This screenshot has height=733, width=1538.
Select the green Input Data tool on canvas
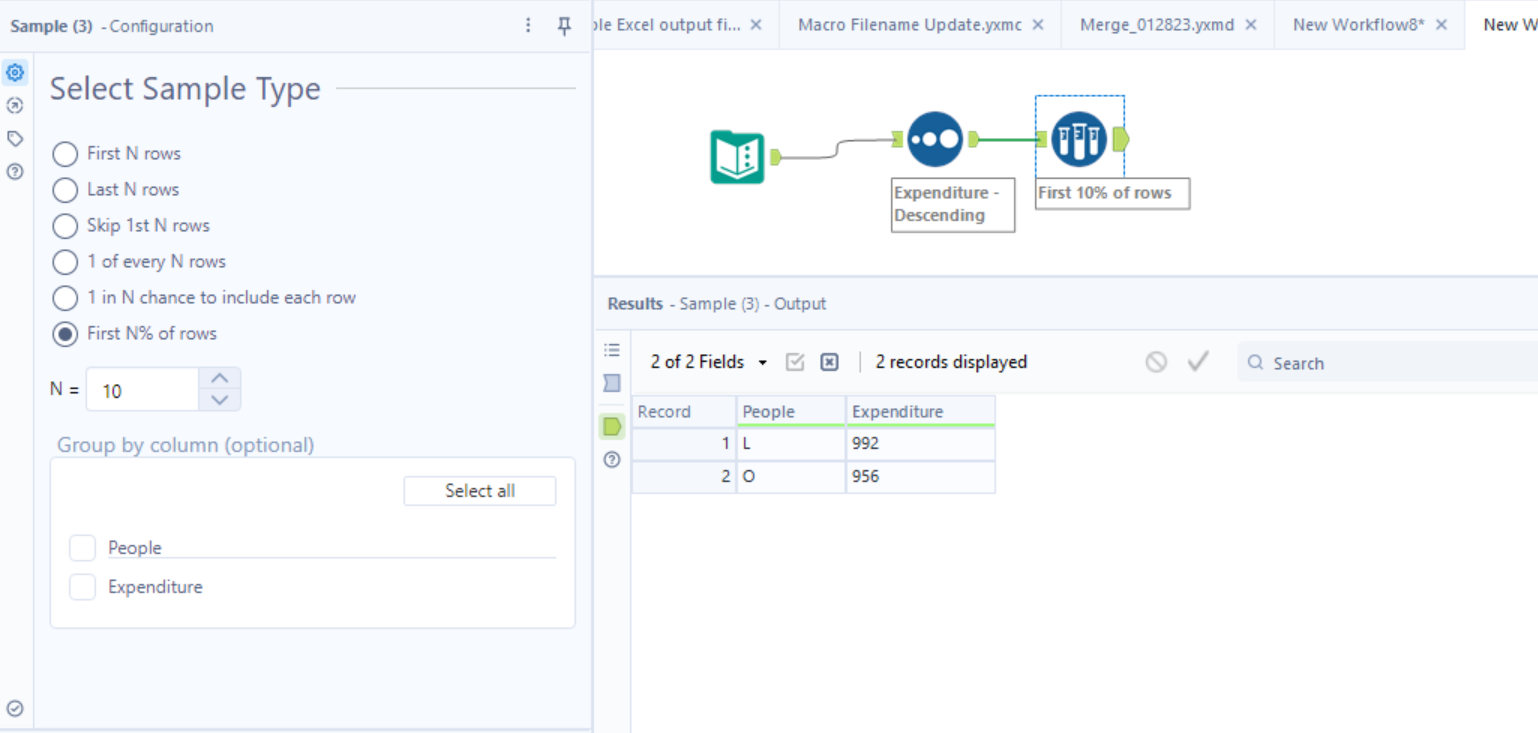tap(738, 156)
